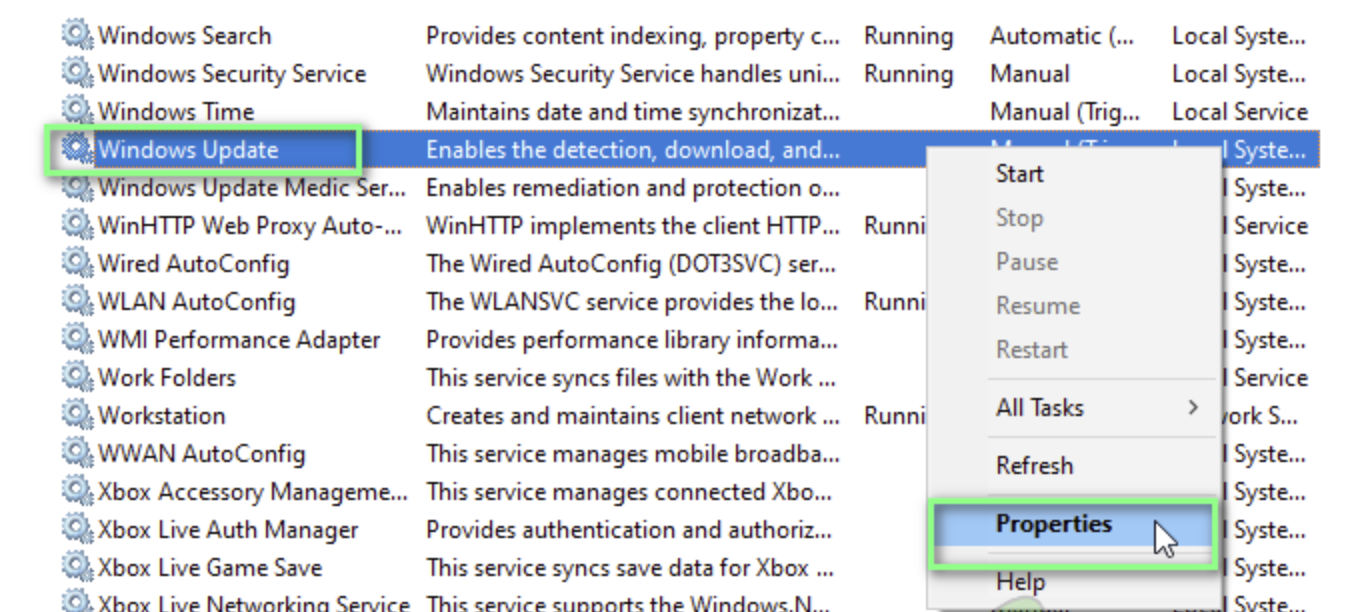Click the 'Automatic (...' startup type cell
Viewport: 1350px width, 612px height.
(x=1062, y=37)
